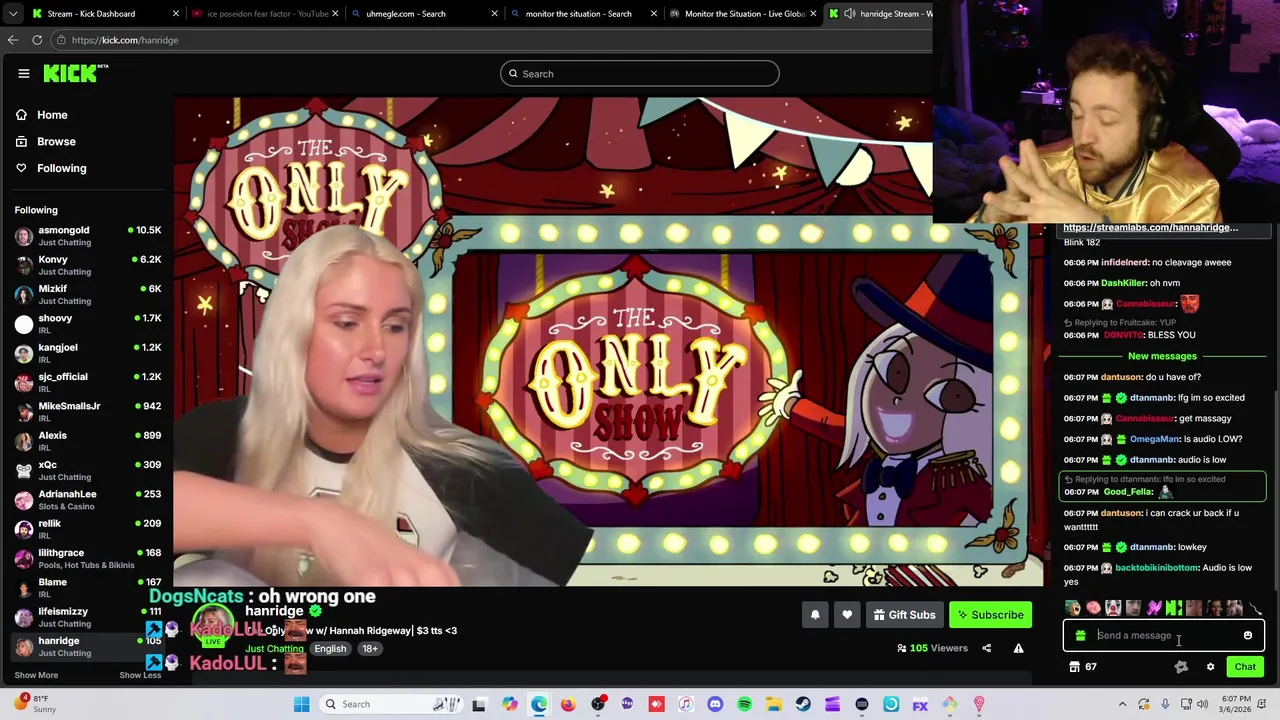1280x720 pixels.
Task: Open Windows Start menu
Action: click(x=301, y=704)
